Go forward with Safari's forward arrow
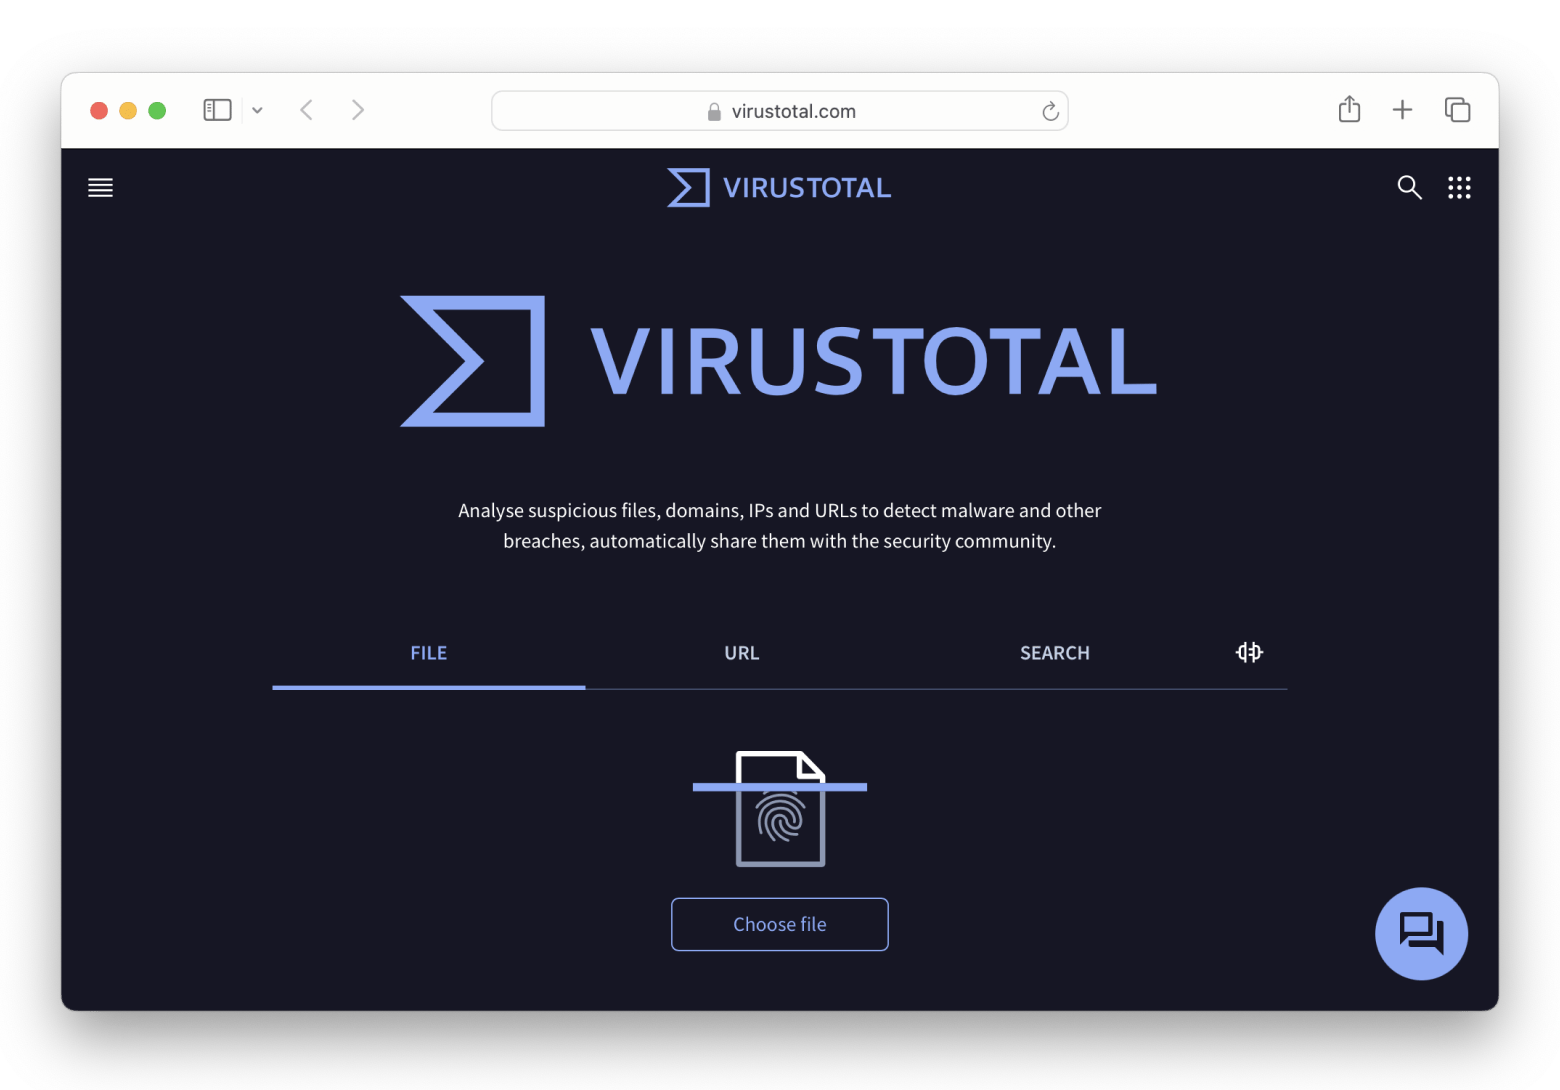Viewport: 1560px width, 1090px height. pyautogui.click(x=357, y=110)
